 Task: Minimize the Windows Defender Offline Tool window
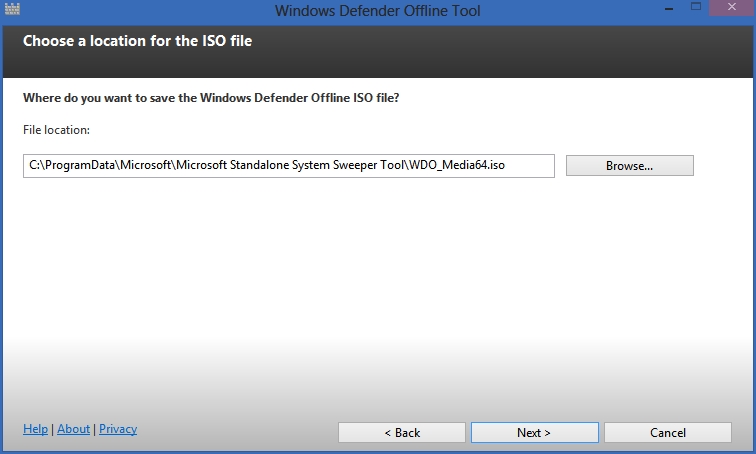click(x=669, y=8)
